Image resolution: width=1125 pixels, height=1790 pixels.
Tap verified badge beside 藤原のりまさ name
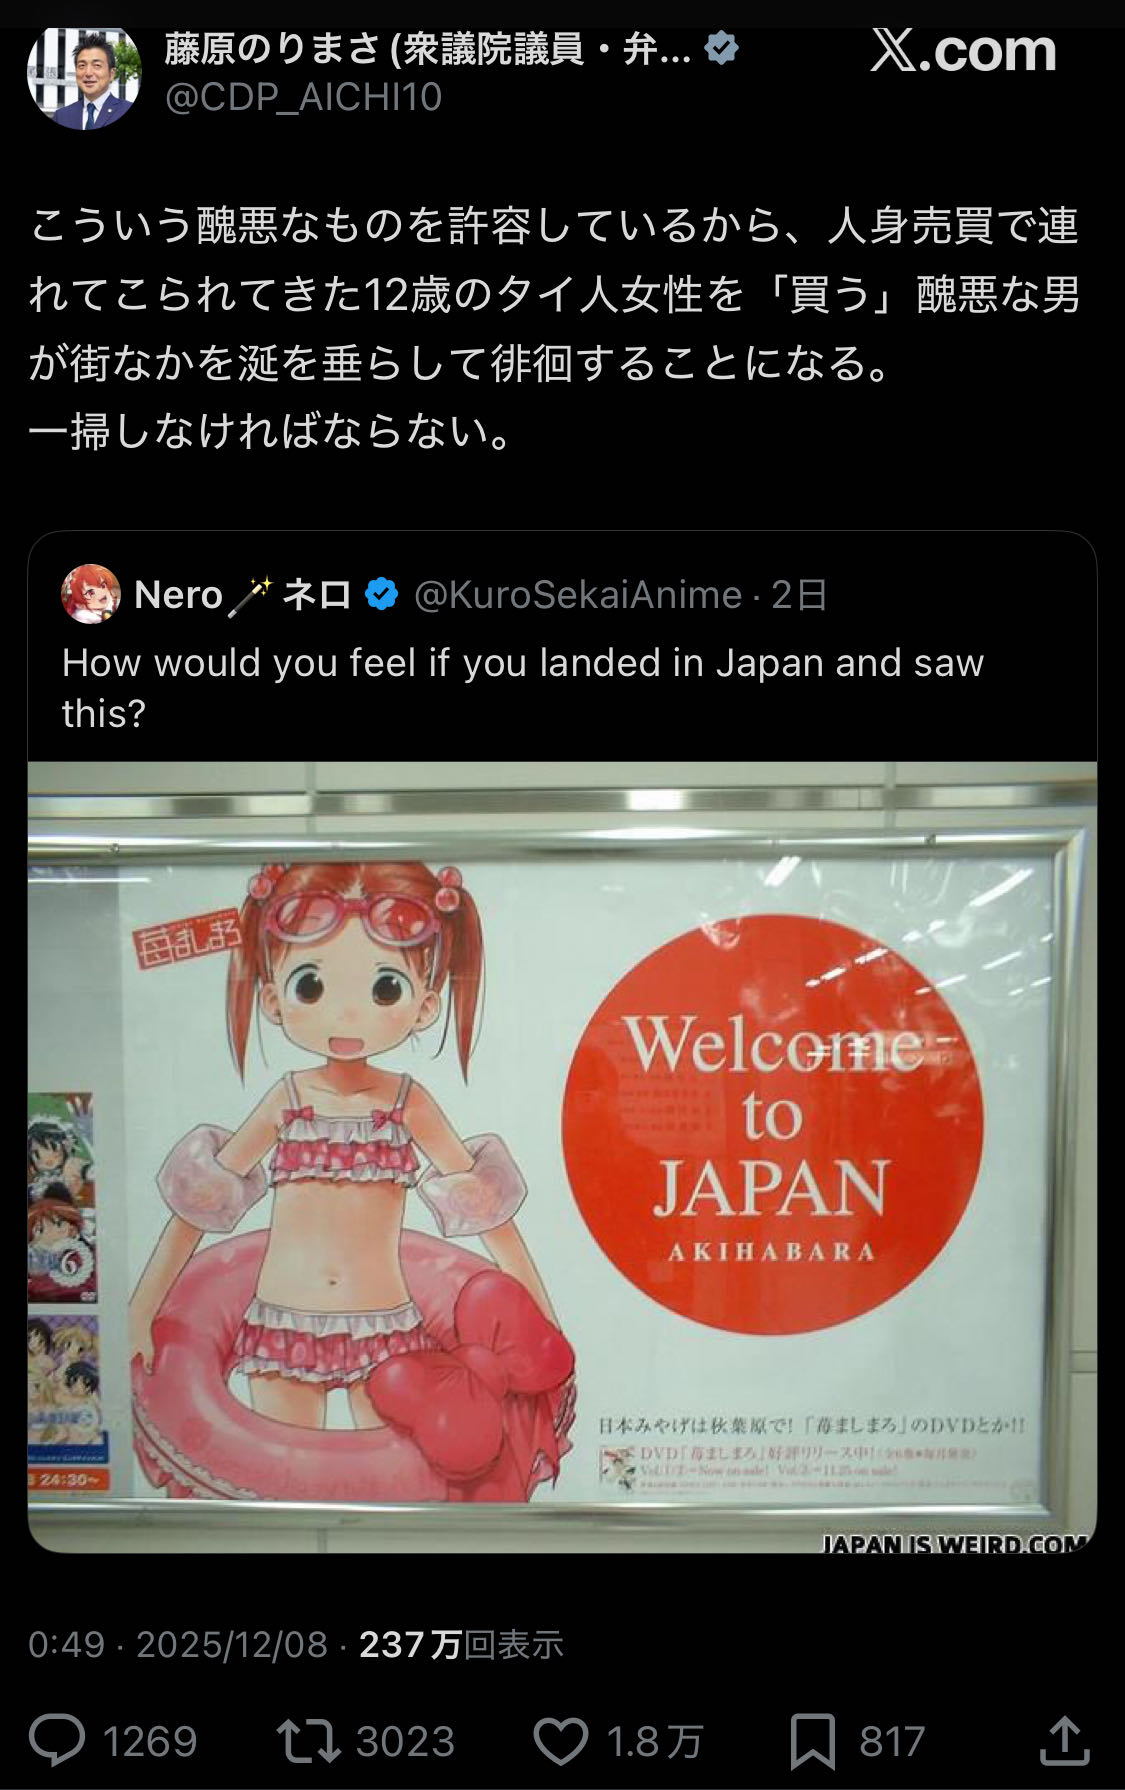coord(721,48)
